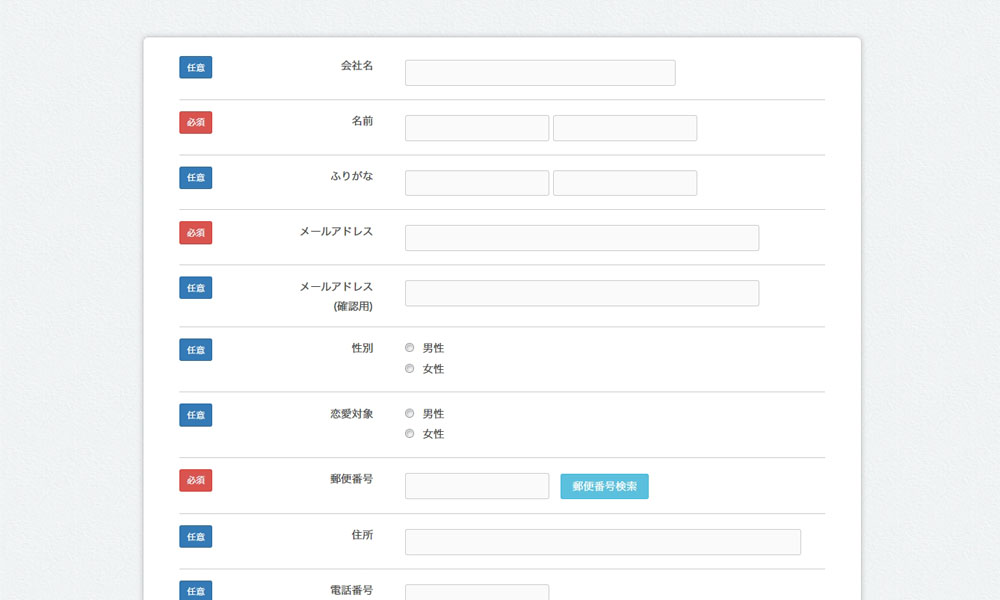Click the 性別 label text
The image size is (1000, 600).
362,348
